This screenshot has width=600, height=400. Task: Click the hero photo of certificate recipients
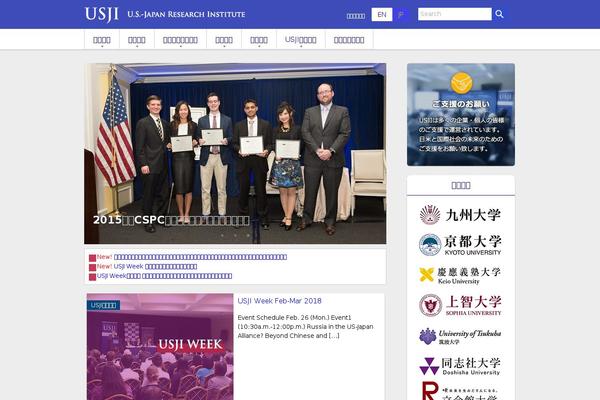click(235, 153)
